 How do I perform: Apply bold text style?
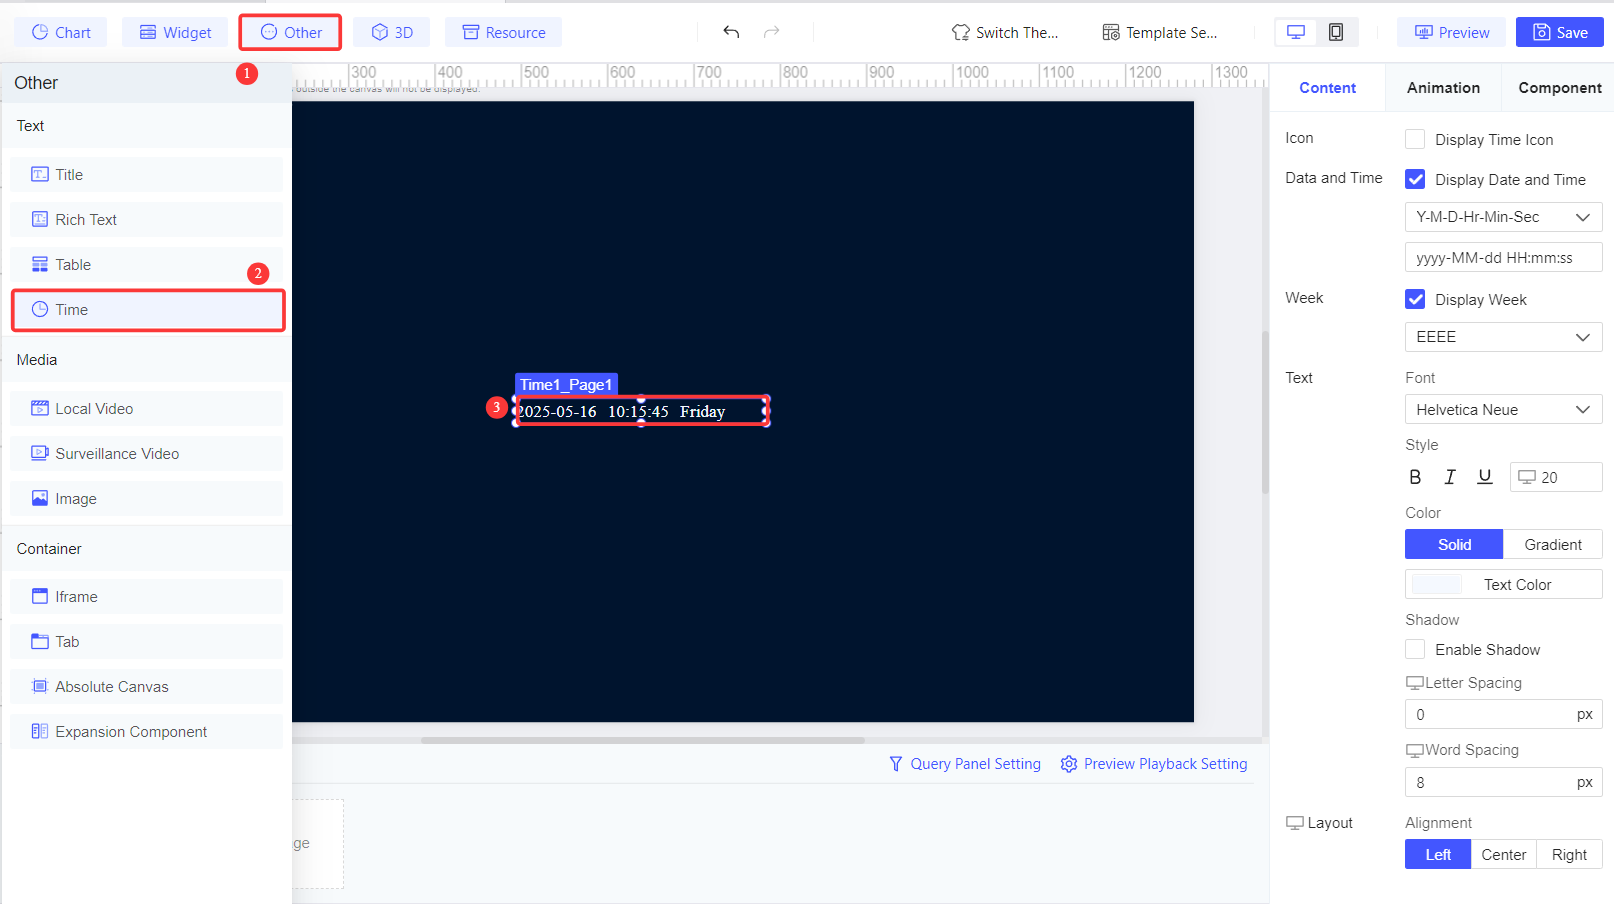click(x=1415, y=477)
